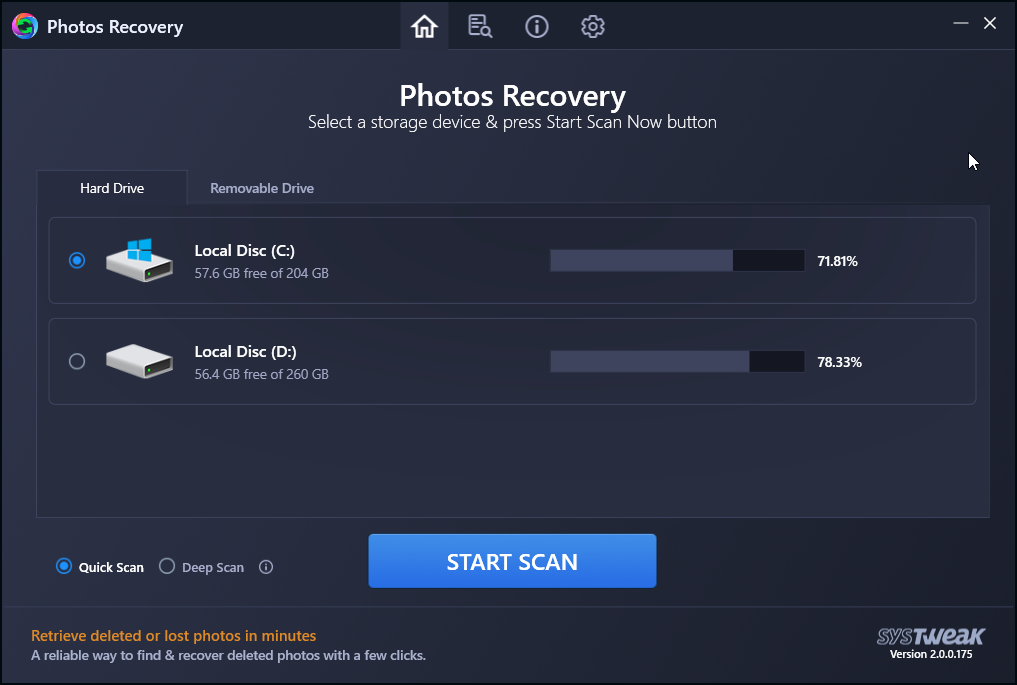Click the "Local Disc (C:)" label
The height and width of the screenshot is (685, 1017).
coord(245,251)
